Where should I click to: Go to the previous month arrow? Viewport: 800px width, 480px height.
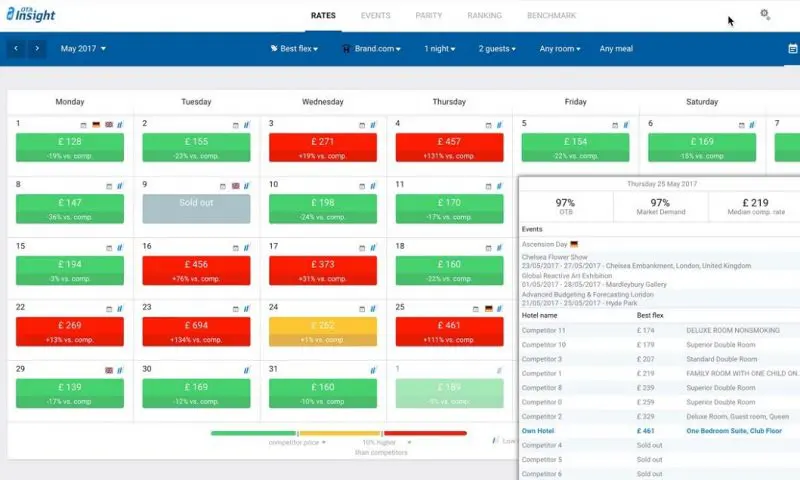click(16, 48)
